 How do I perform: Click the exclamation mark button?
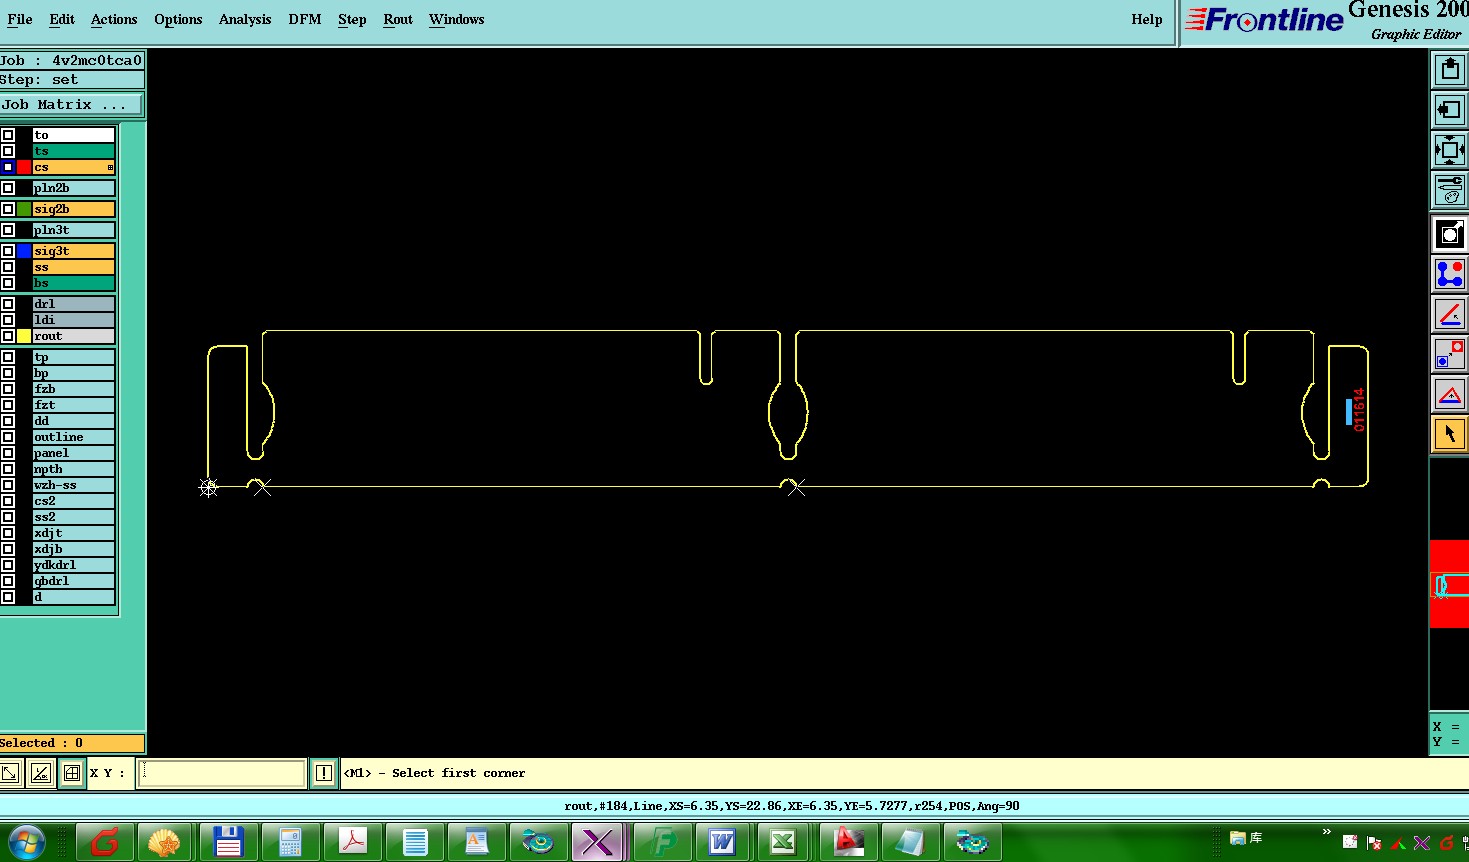pos(324,773)
